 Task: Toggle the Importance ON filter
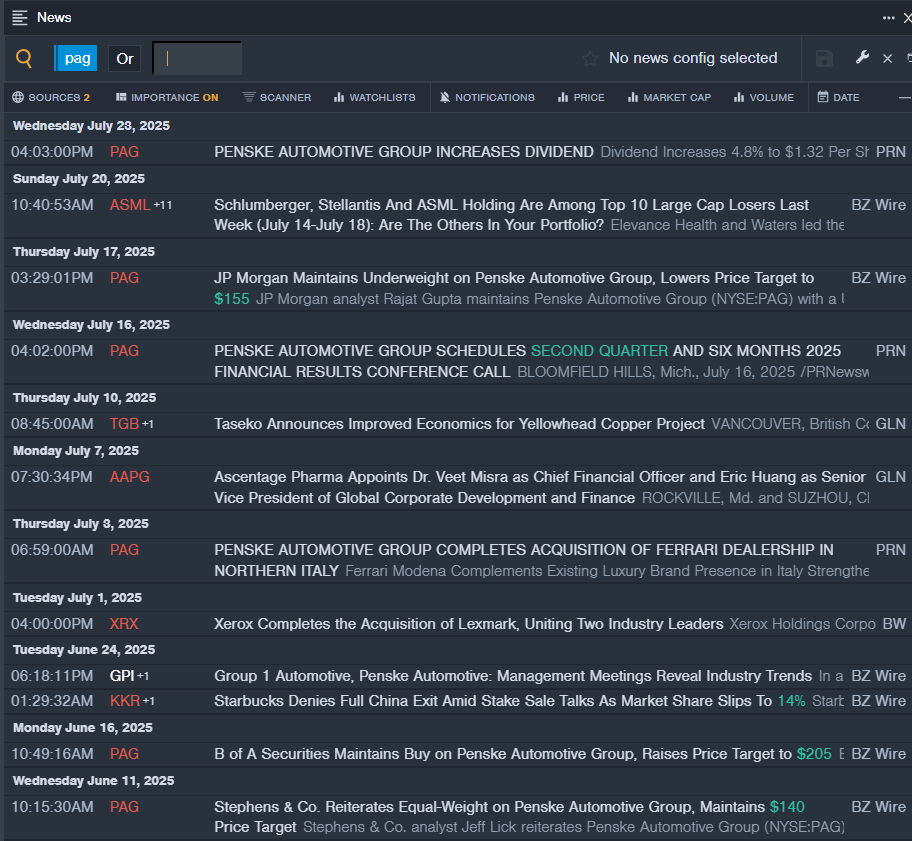click(x=167, y=97)
